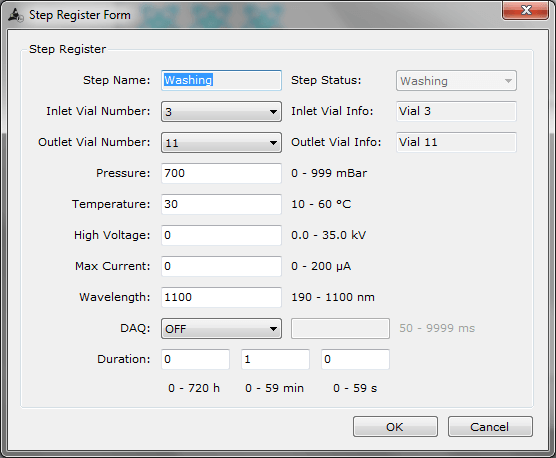556x458 pixels.
Task: Click the Inlet Vial Info field
Action: tap(456, 112)
